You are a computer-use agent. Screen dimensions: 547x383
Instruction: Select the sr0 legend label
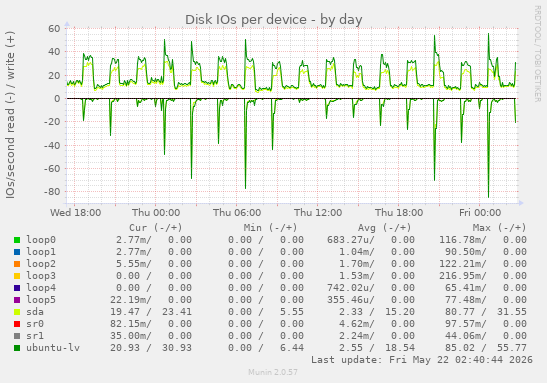pos(35,324)
